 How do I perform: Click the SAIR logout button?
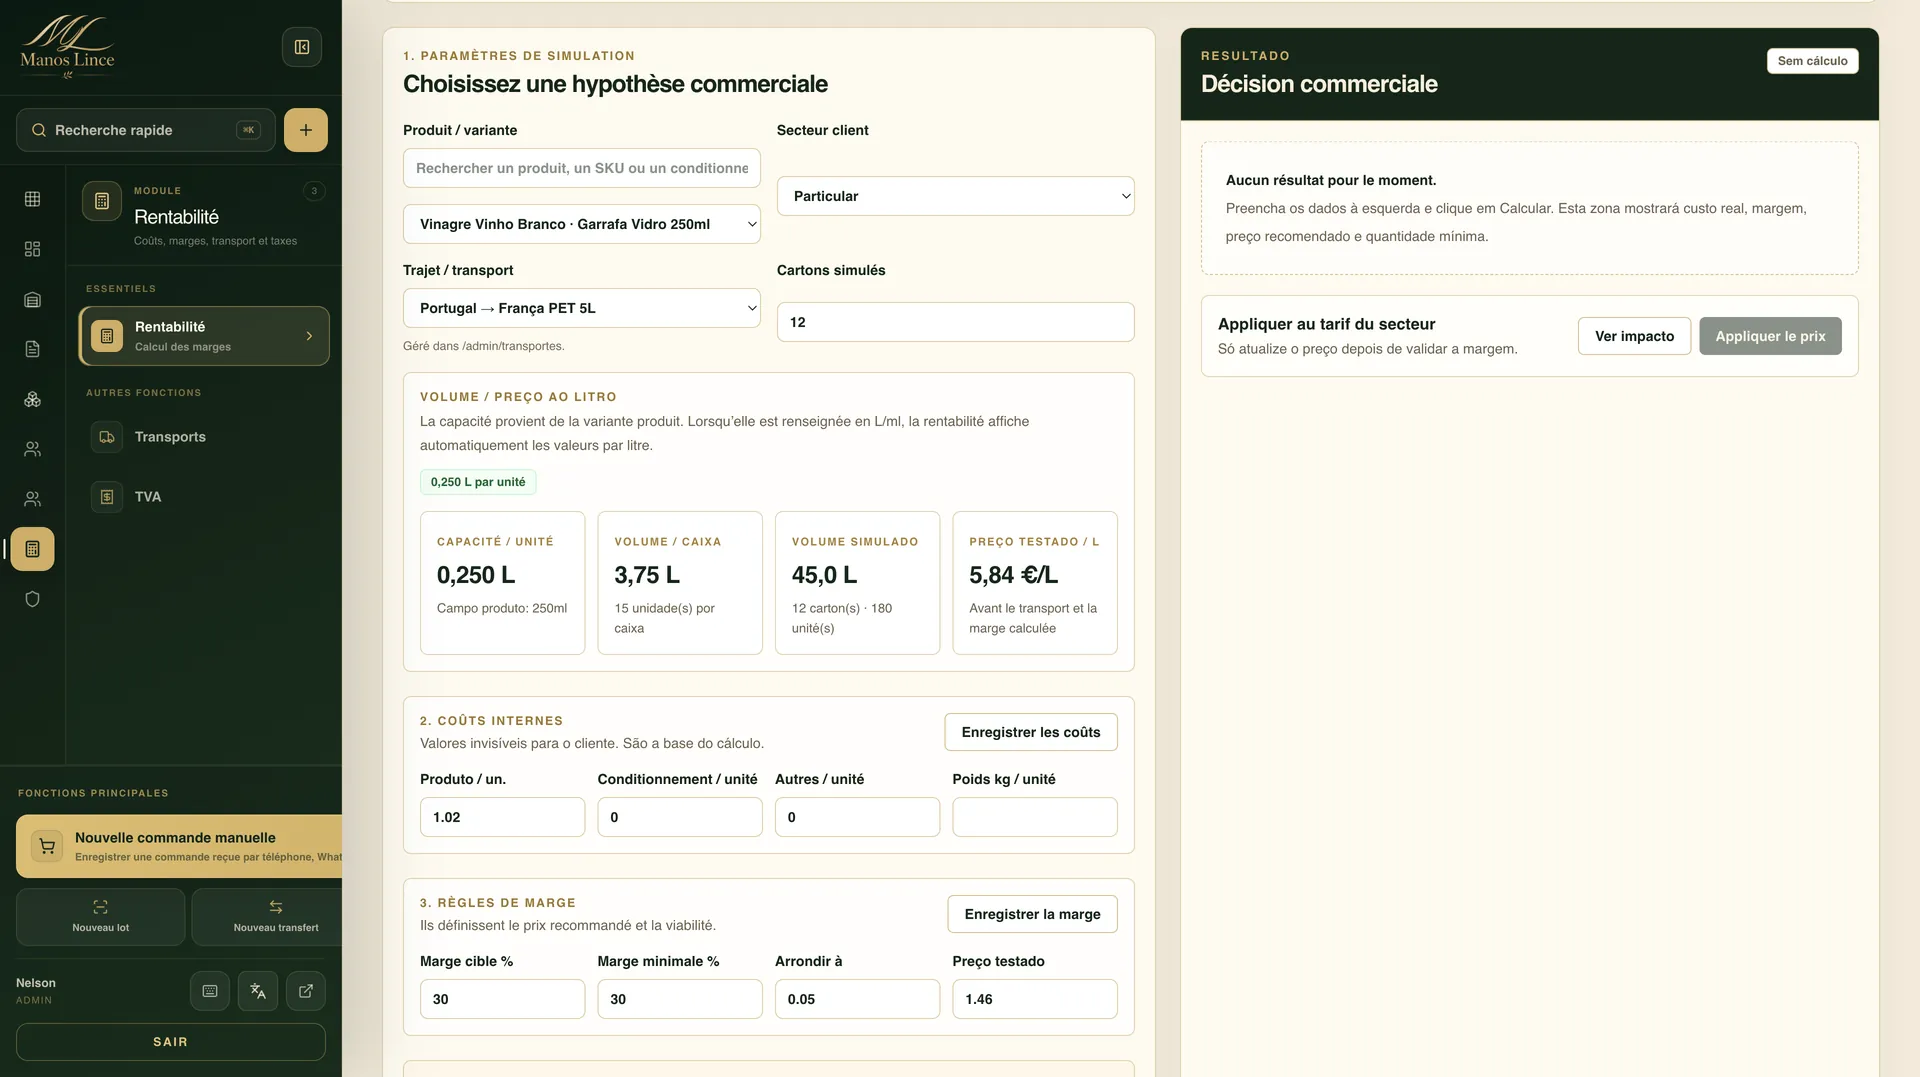[x=171, y=1042]
